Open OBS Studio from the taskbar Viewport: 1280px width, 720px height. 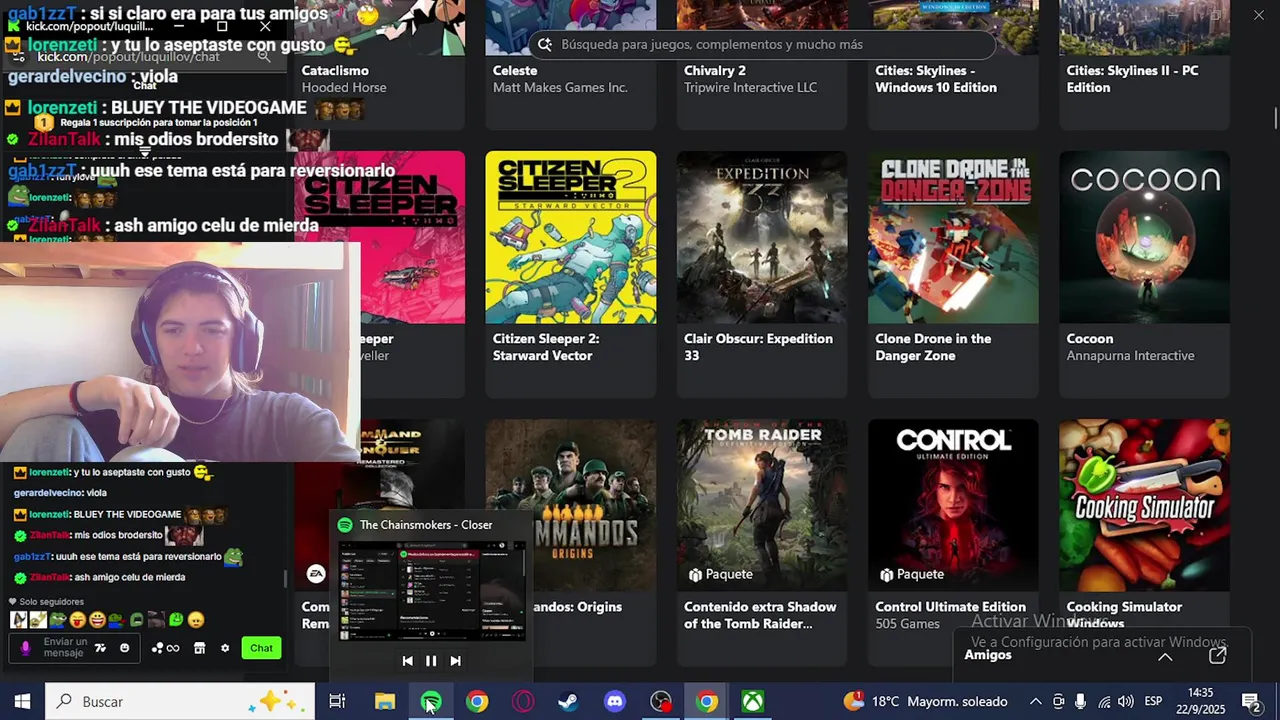click(x=661, y=702)
